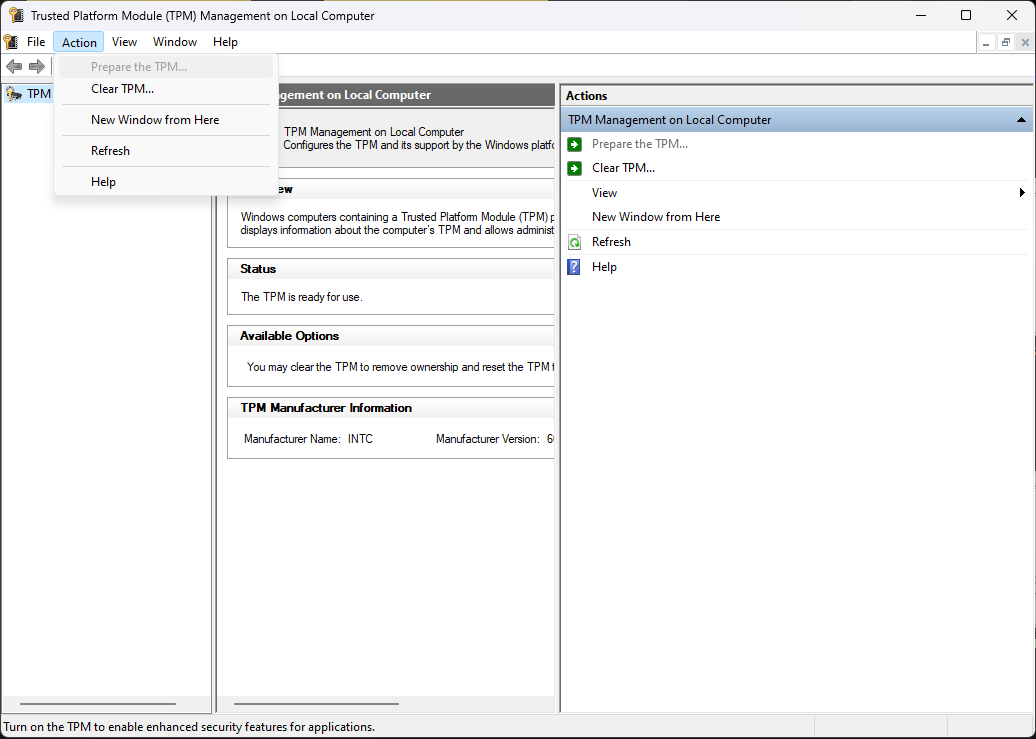Image resolution: width=1036 pixels, height=739 pixels.
Task: Click the blue Help question mark icon in Actions pane
Action: [574, 267]
